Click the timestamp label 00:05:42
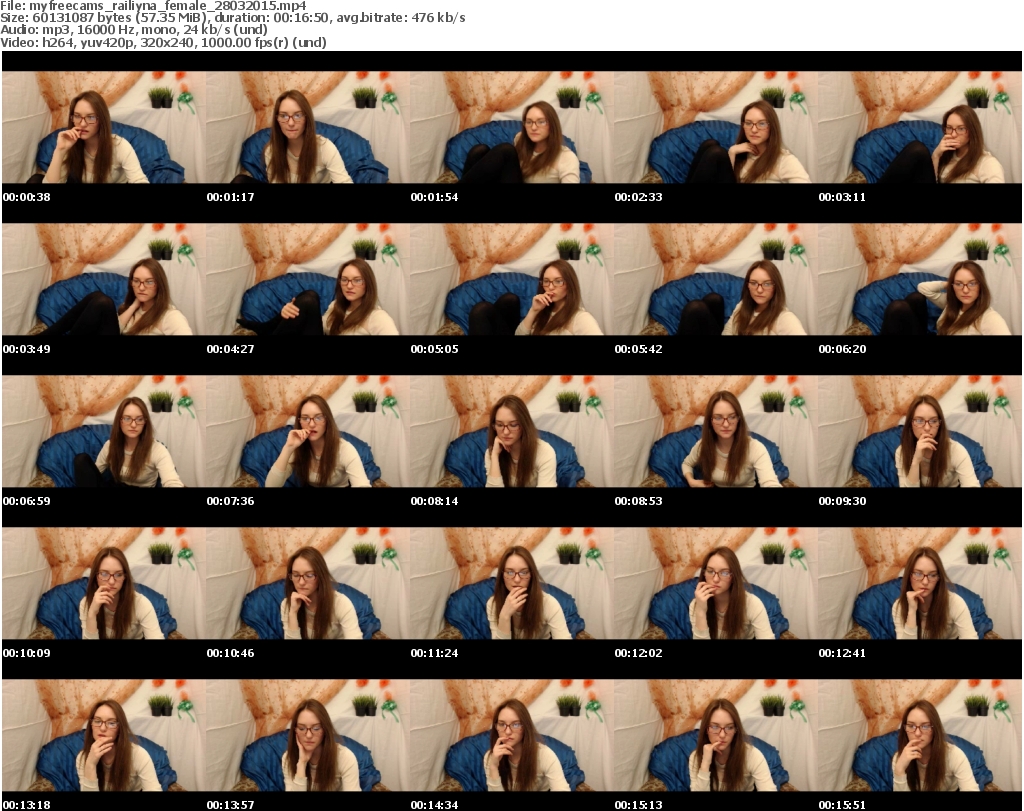The height and width of the screenshot is (811, 1024). click(638, 349)
